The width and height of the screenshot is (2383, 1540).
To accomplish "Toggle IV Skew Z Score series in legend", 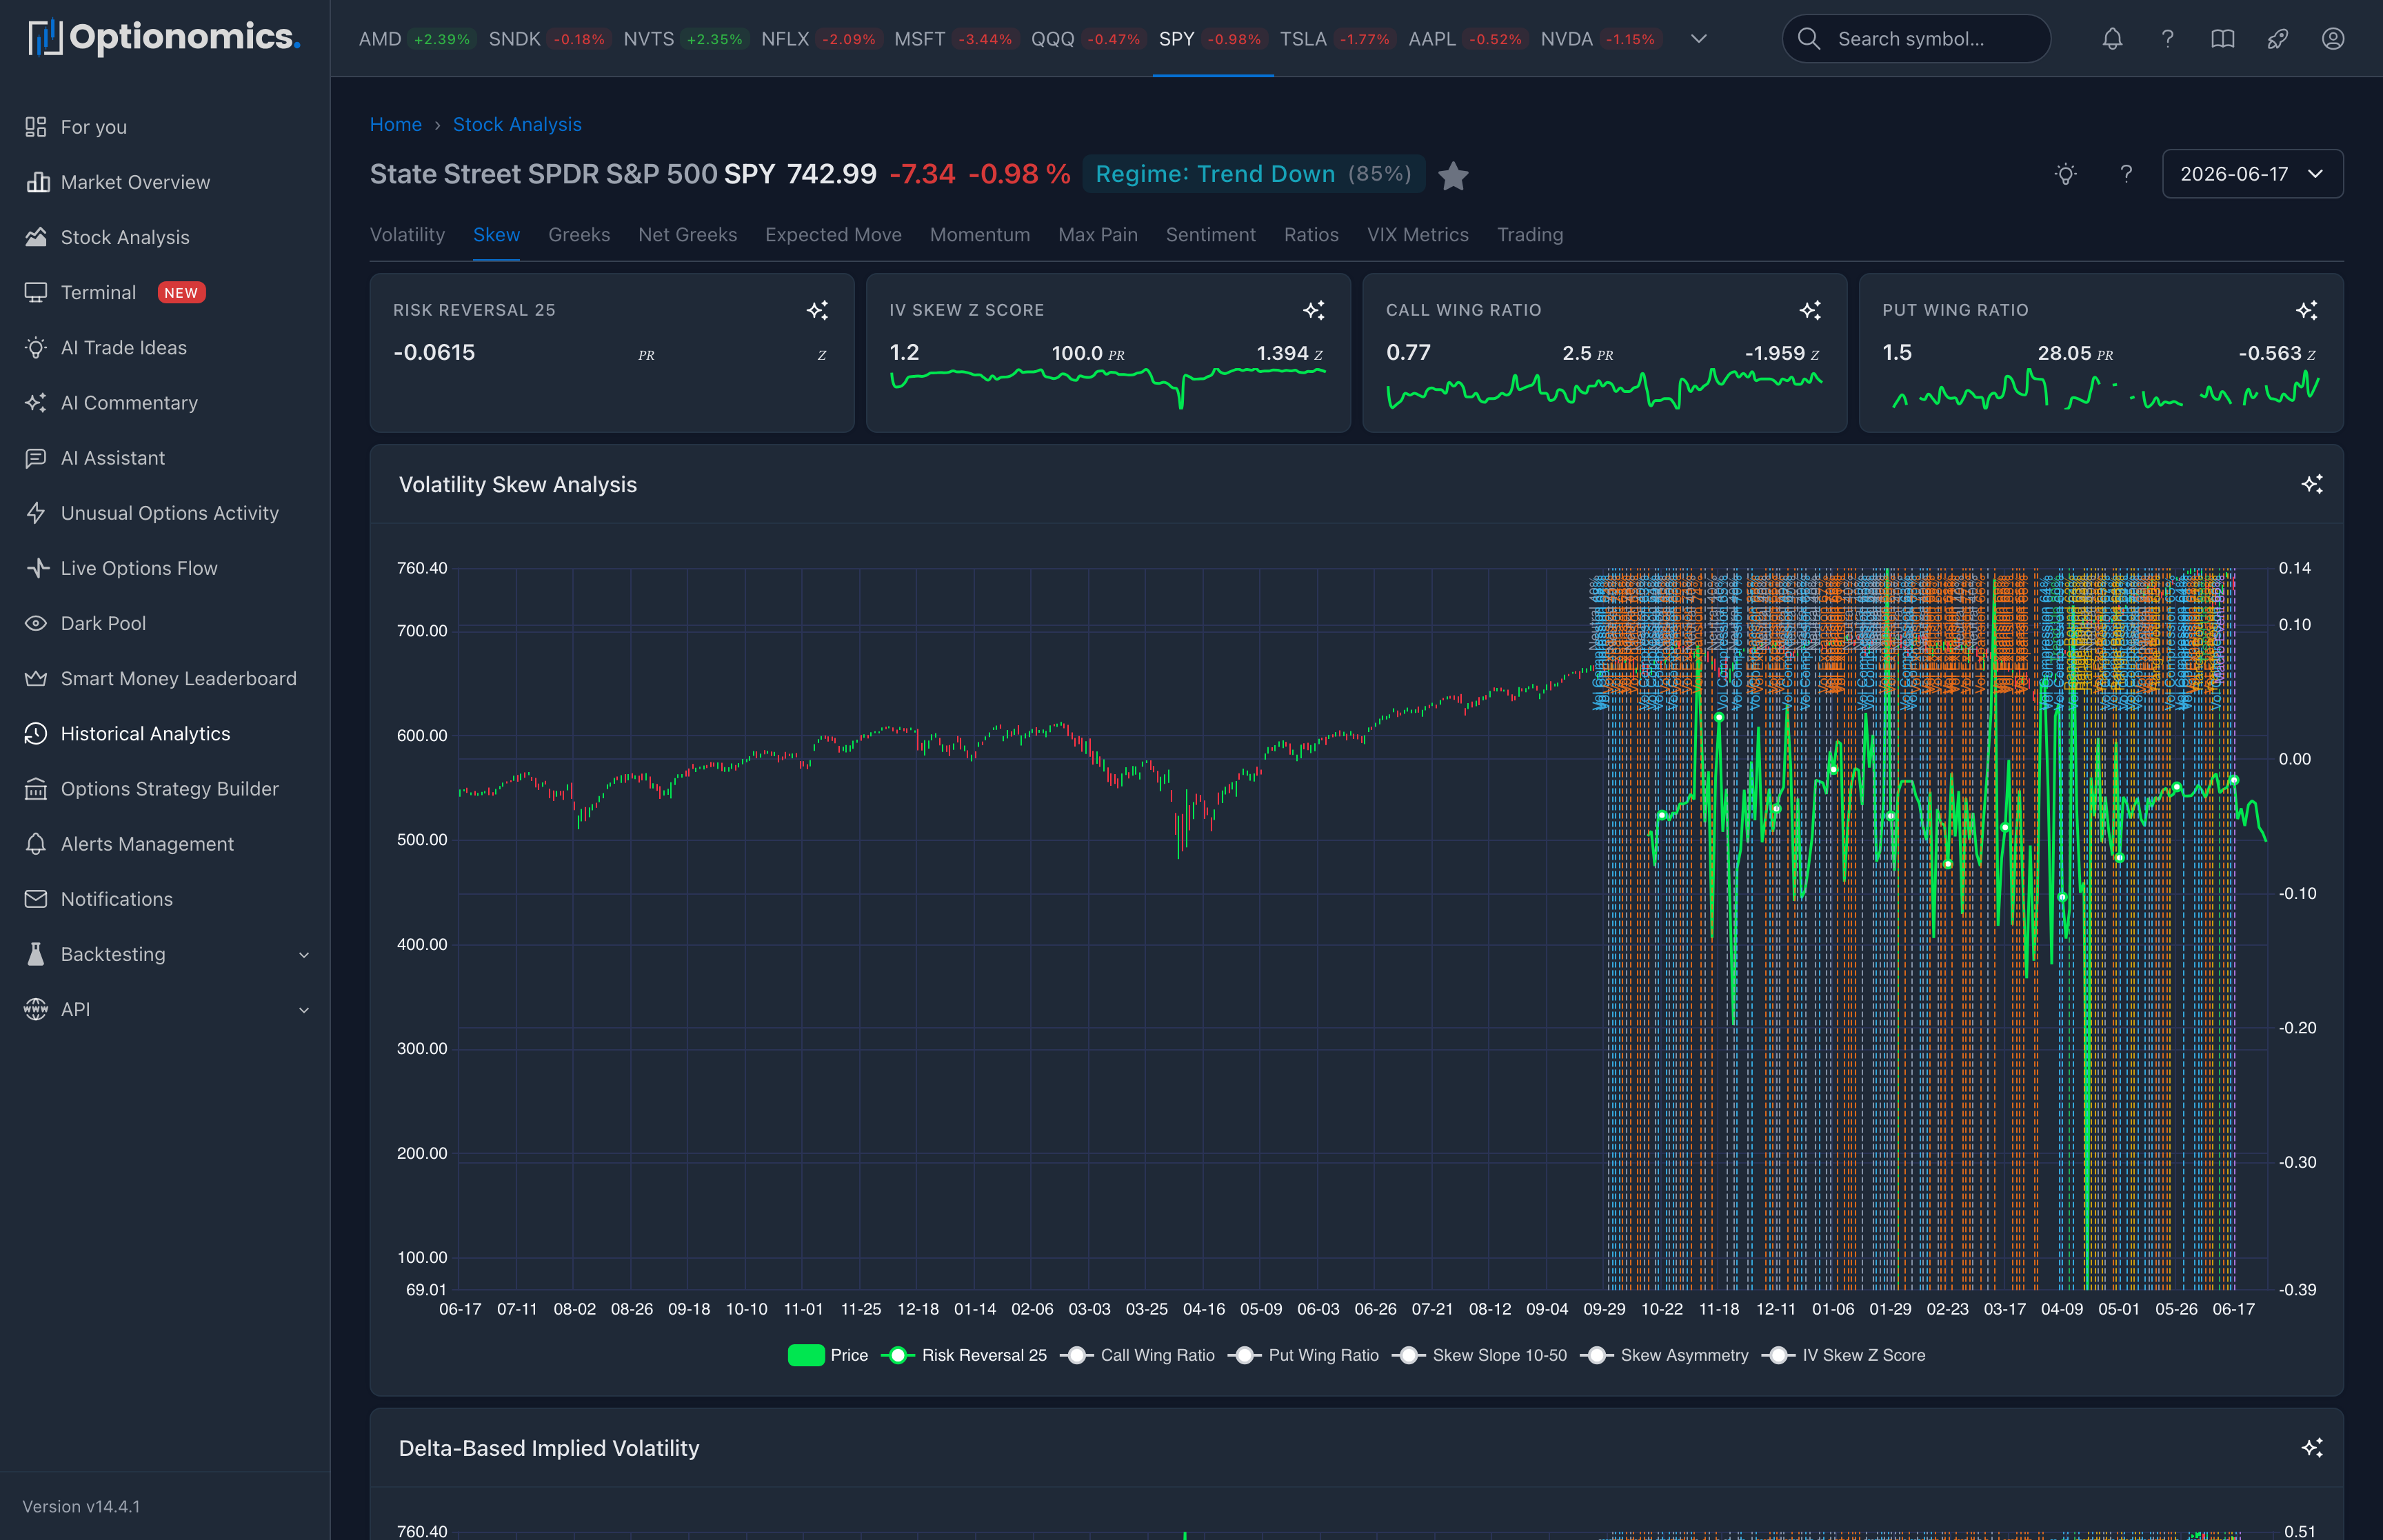I will [1843, 1355].
